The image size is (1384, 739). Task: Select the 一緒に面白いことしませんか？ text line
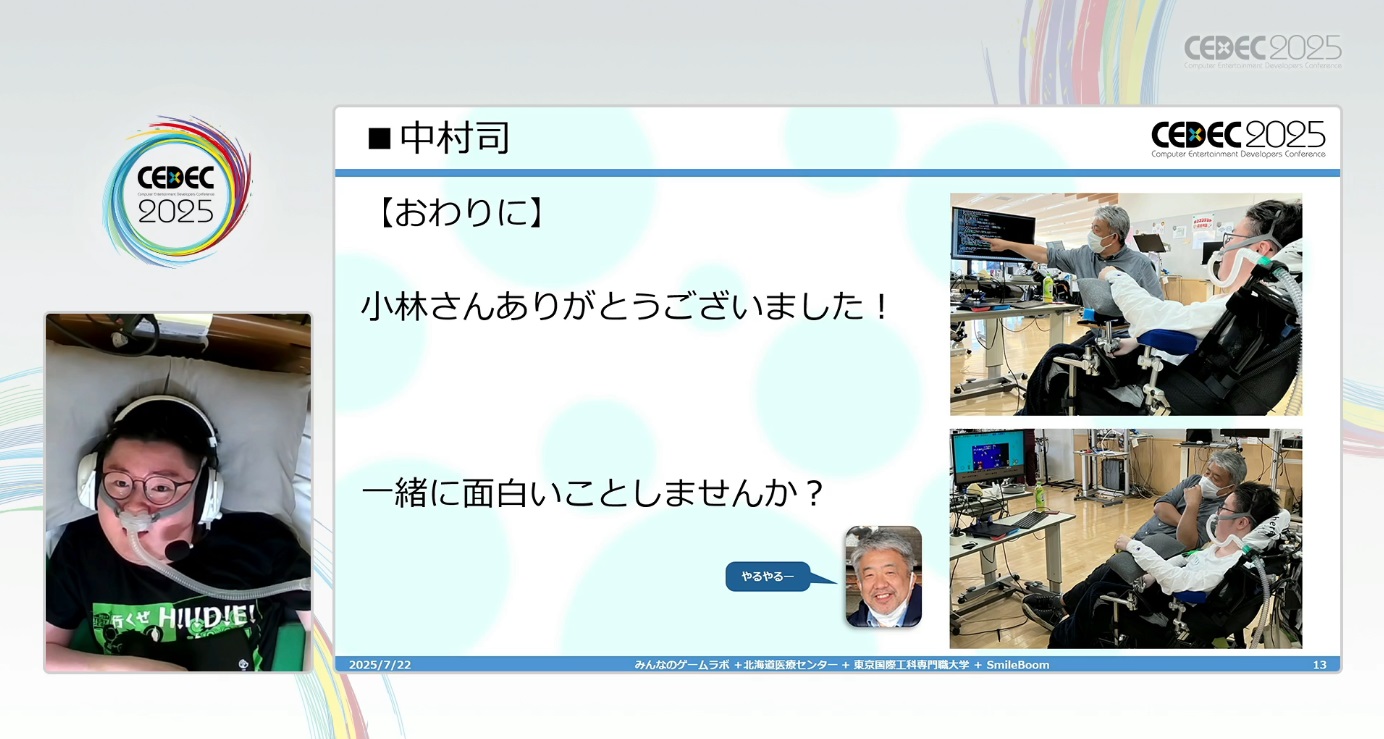592,494
